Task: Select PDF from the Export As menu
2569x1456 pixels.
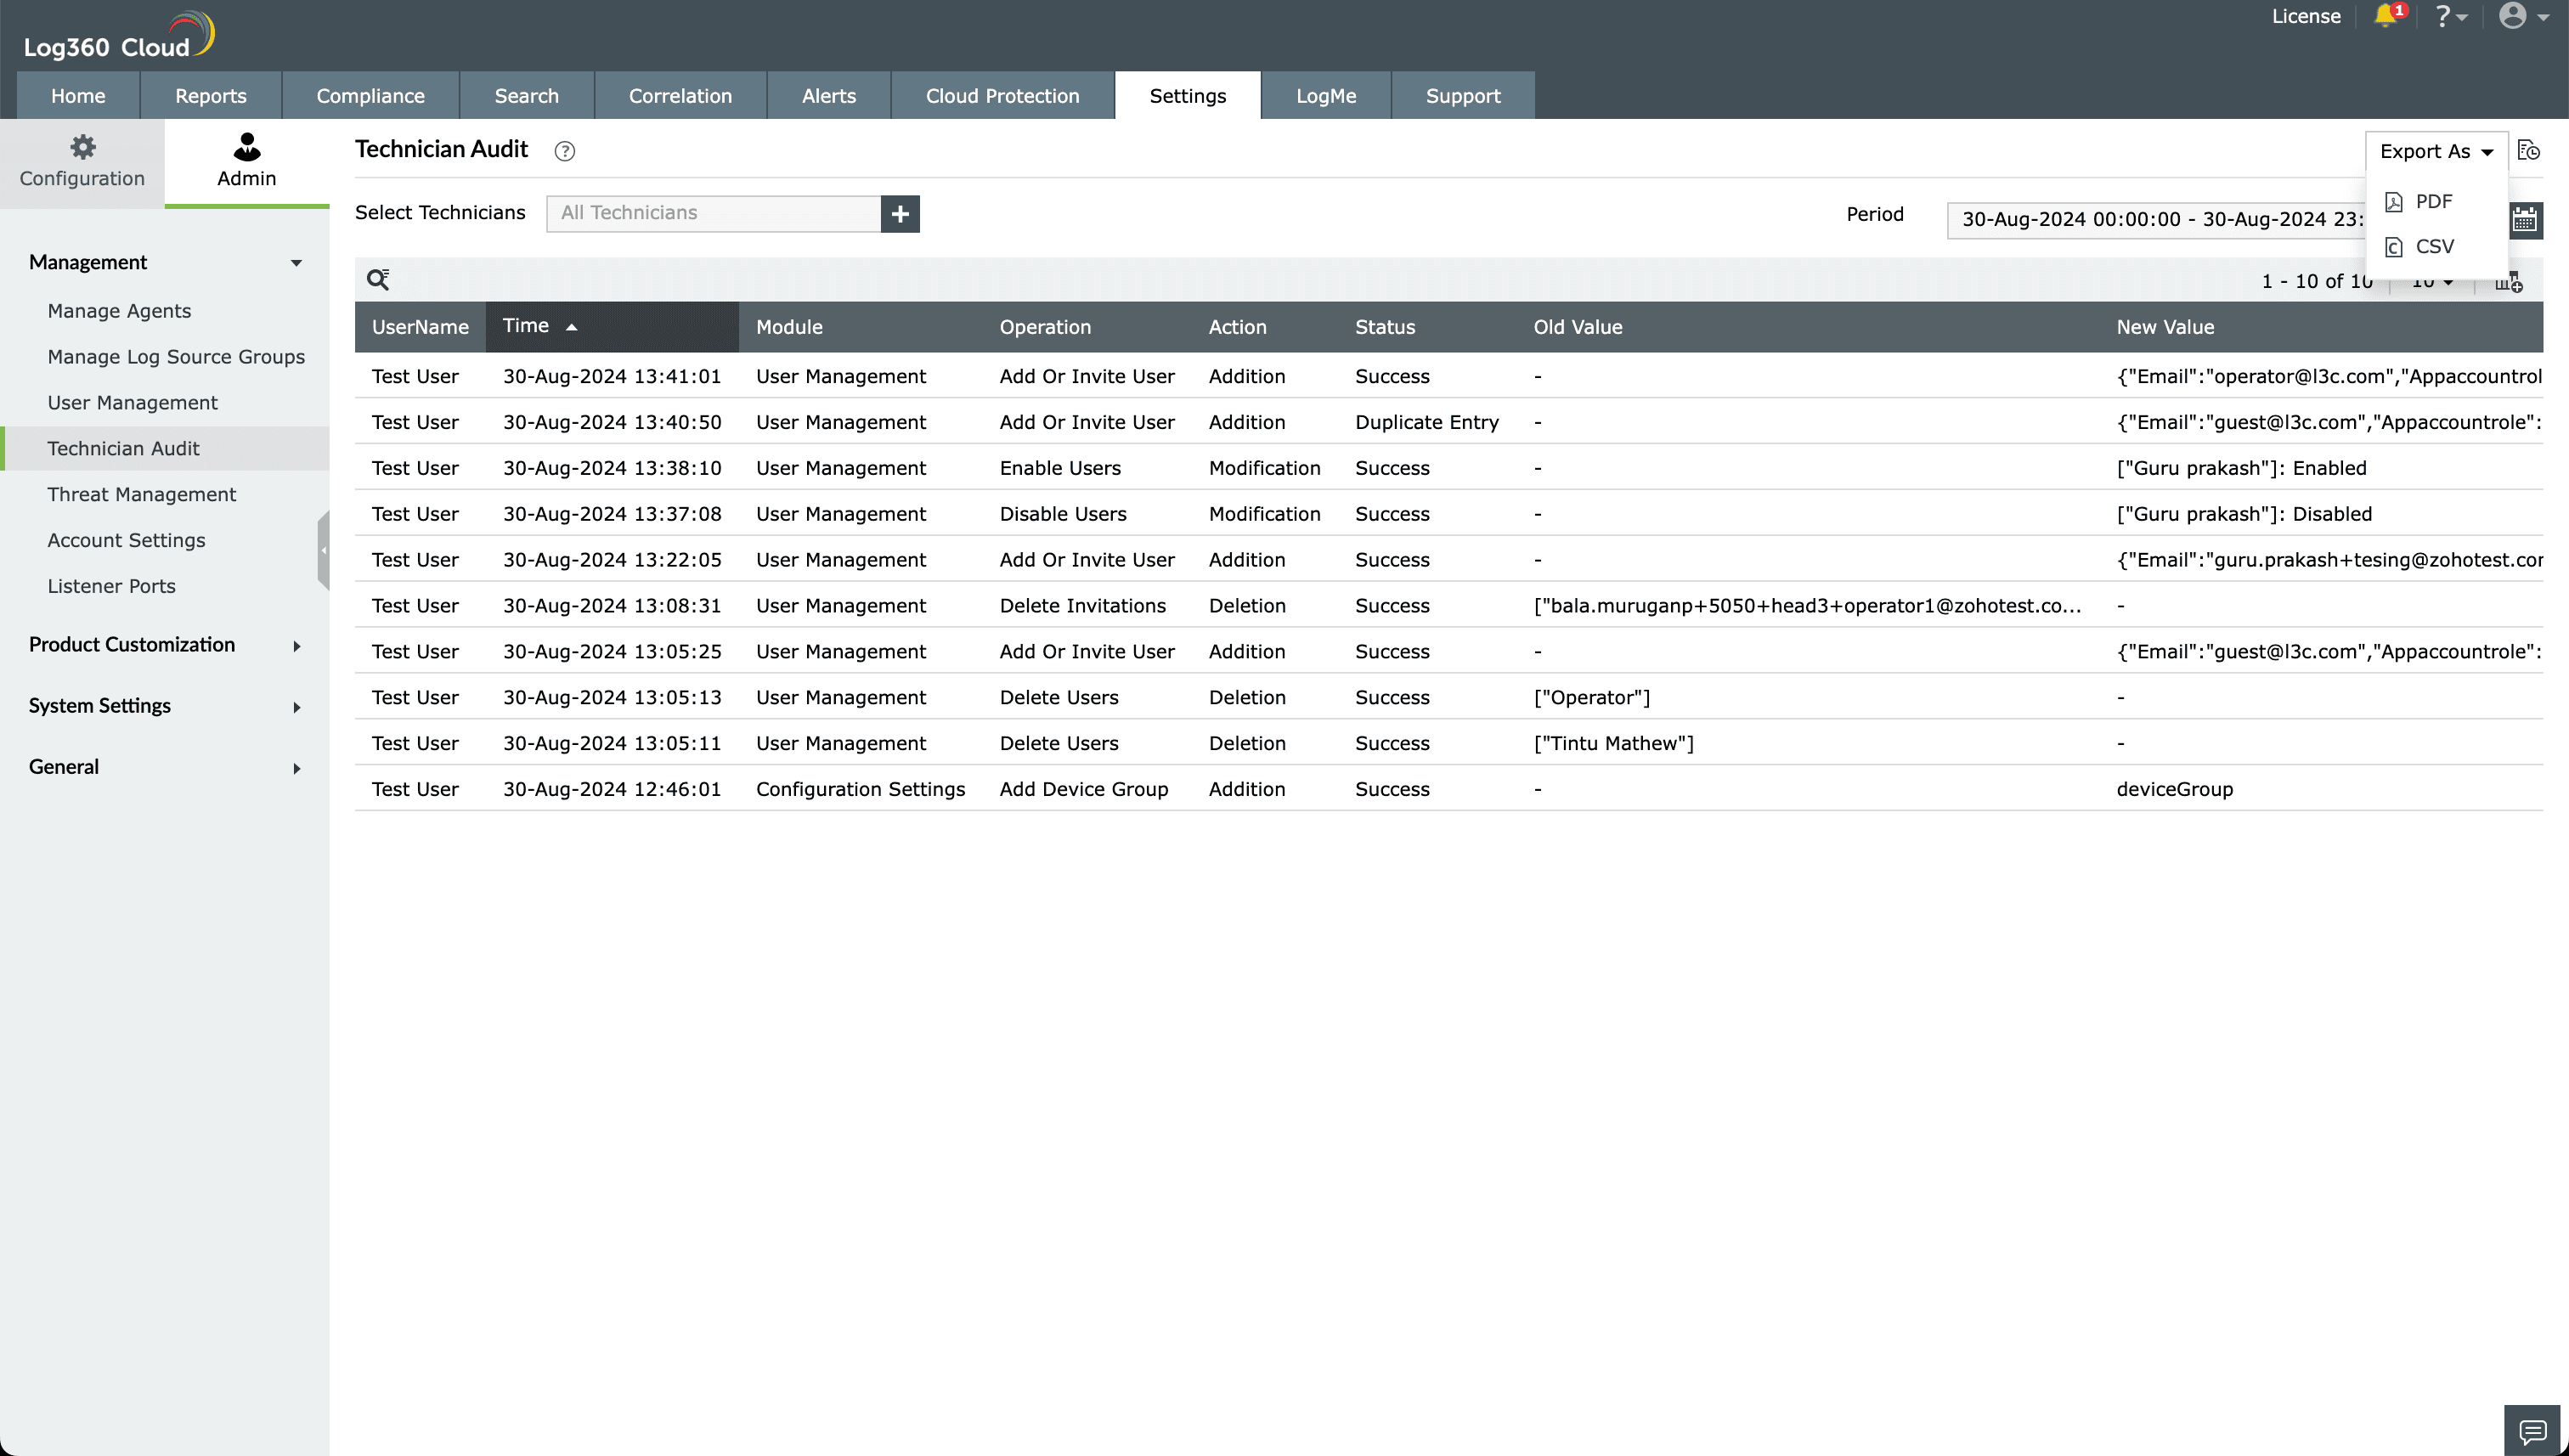Action: point(2432,202)
